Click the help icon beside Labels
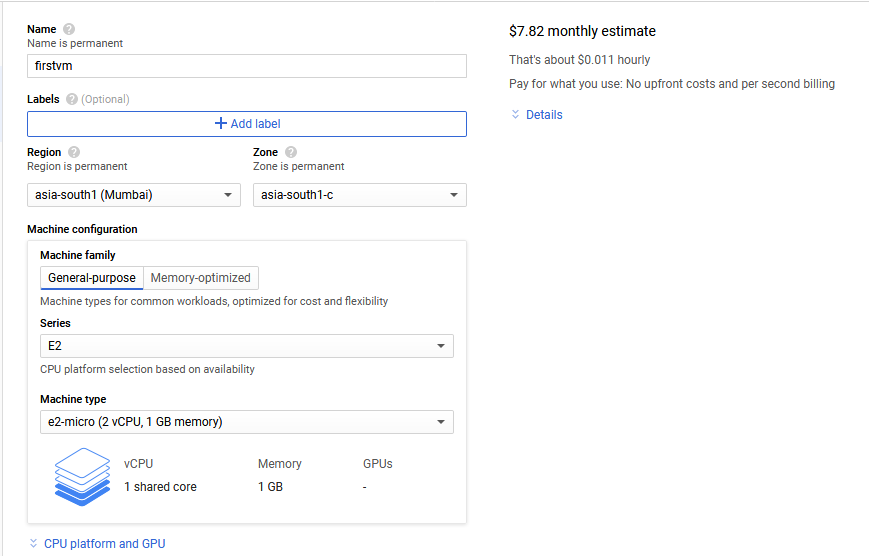869x556 pixels. (x=72, y=99)
